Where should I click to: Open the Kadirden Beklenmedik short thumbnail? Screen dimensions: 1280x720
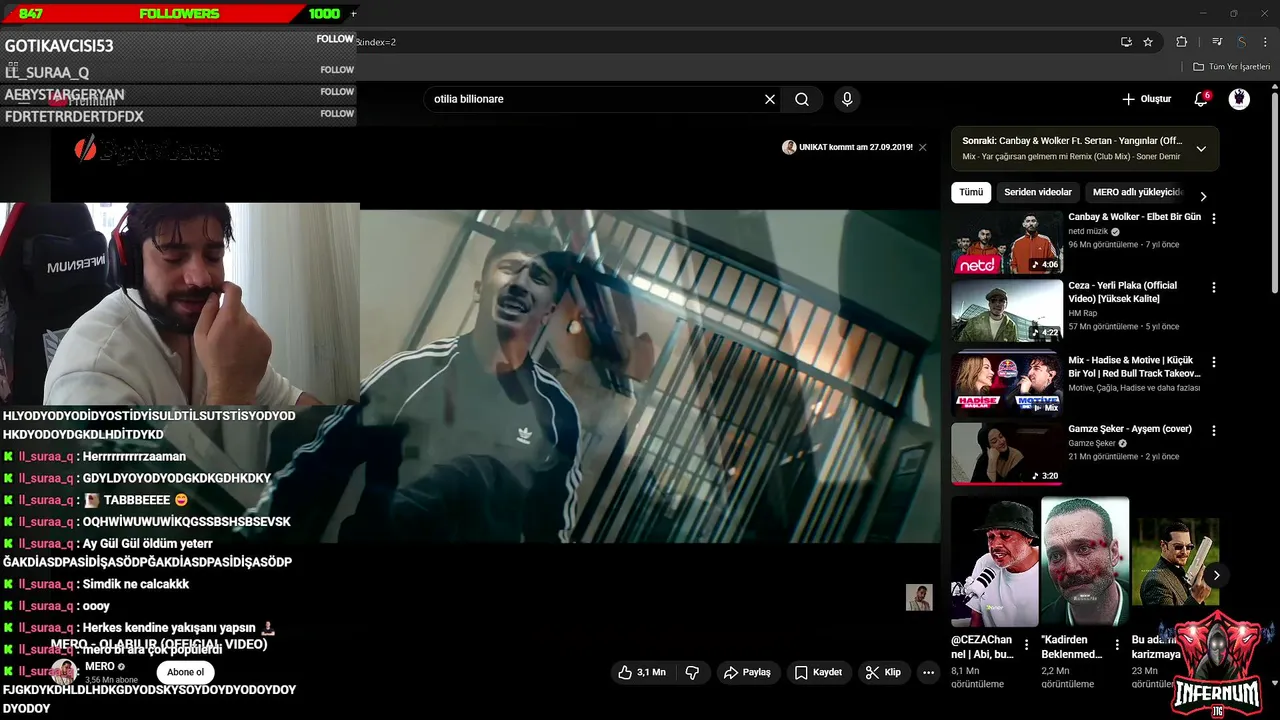1084,561
